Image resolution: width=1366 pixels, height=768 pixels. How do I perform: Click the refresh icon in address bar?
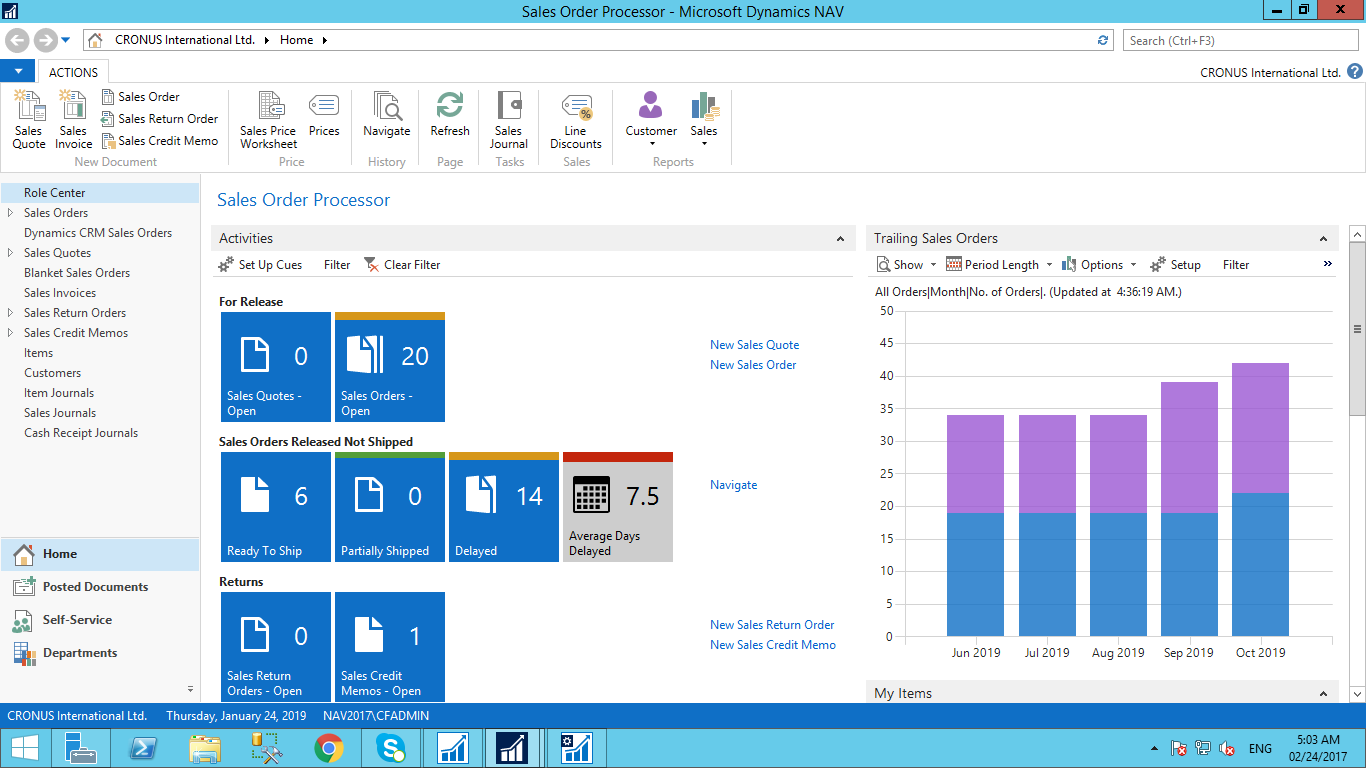point(1103,40)
